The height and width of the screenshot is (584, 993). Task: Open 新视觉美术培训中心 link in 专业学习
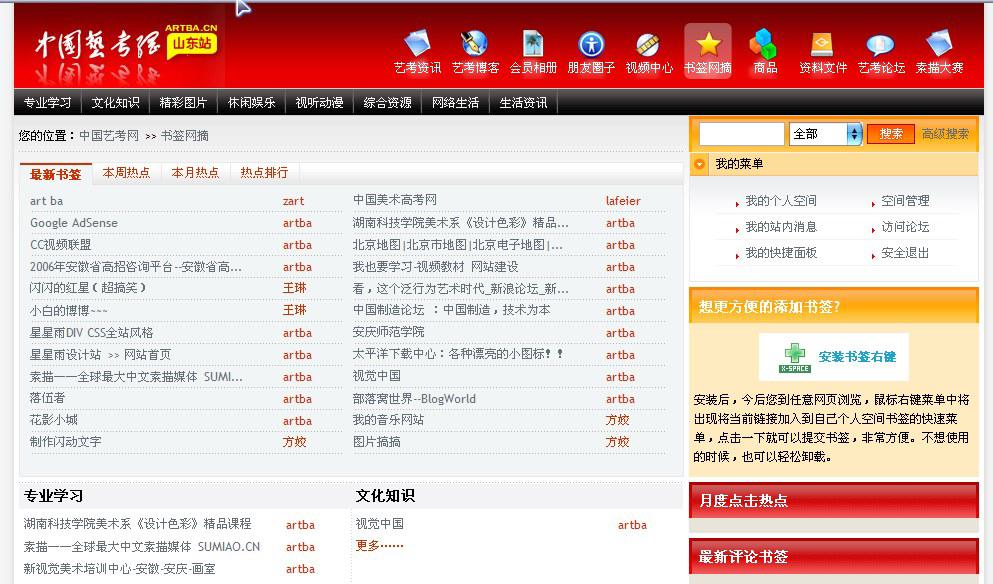tap(119, 569)
